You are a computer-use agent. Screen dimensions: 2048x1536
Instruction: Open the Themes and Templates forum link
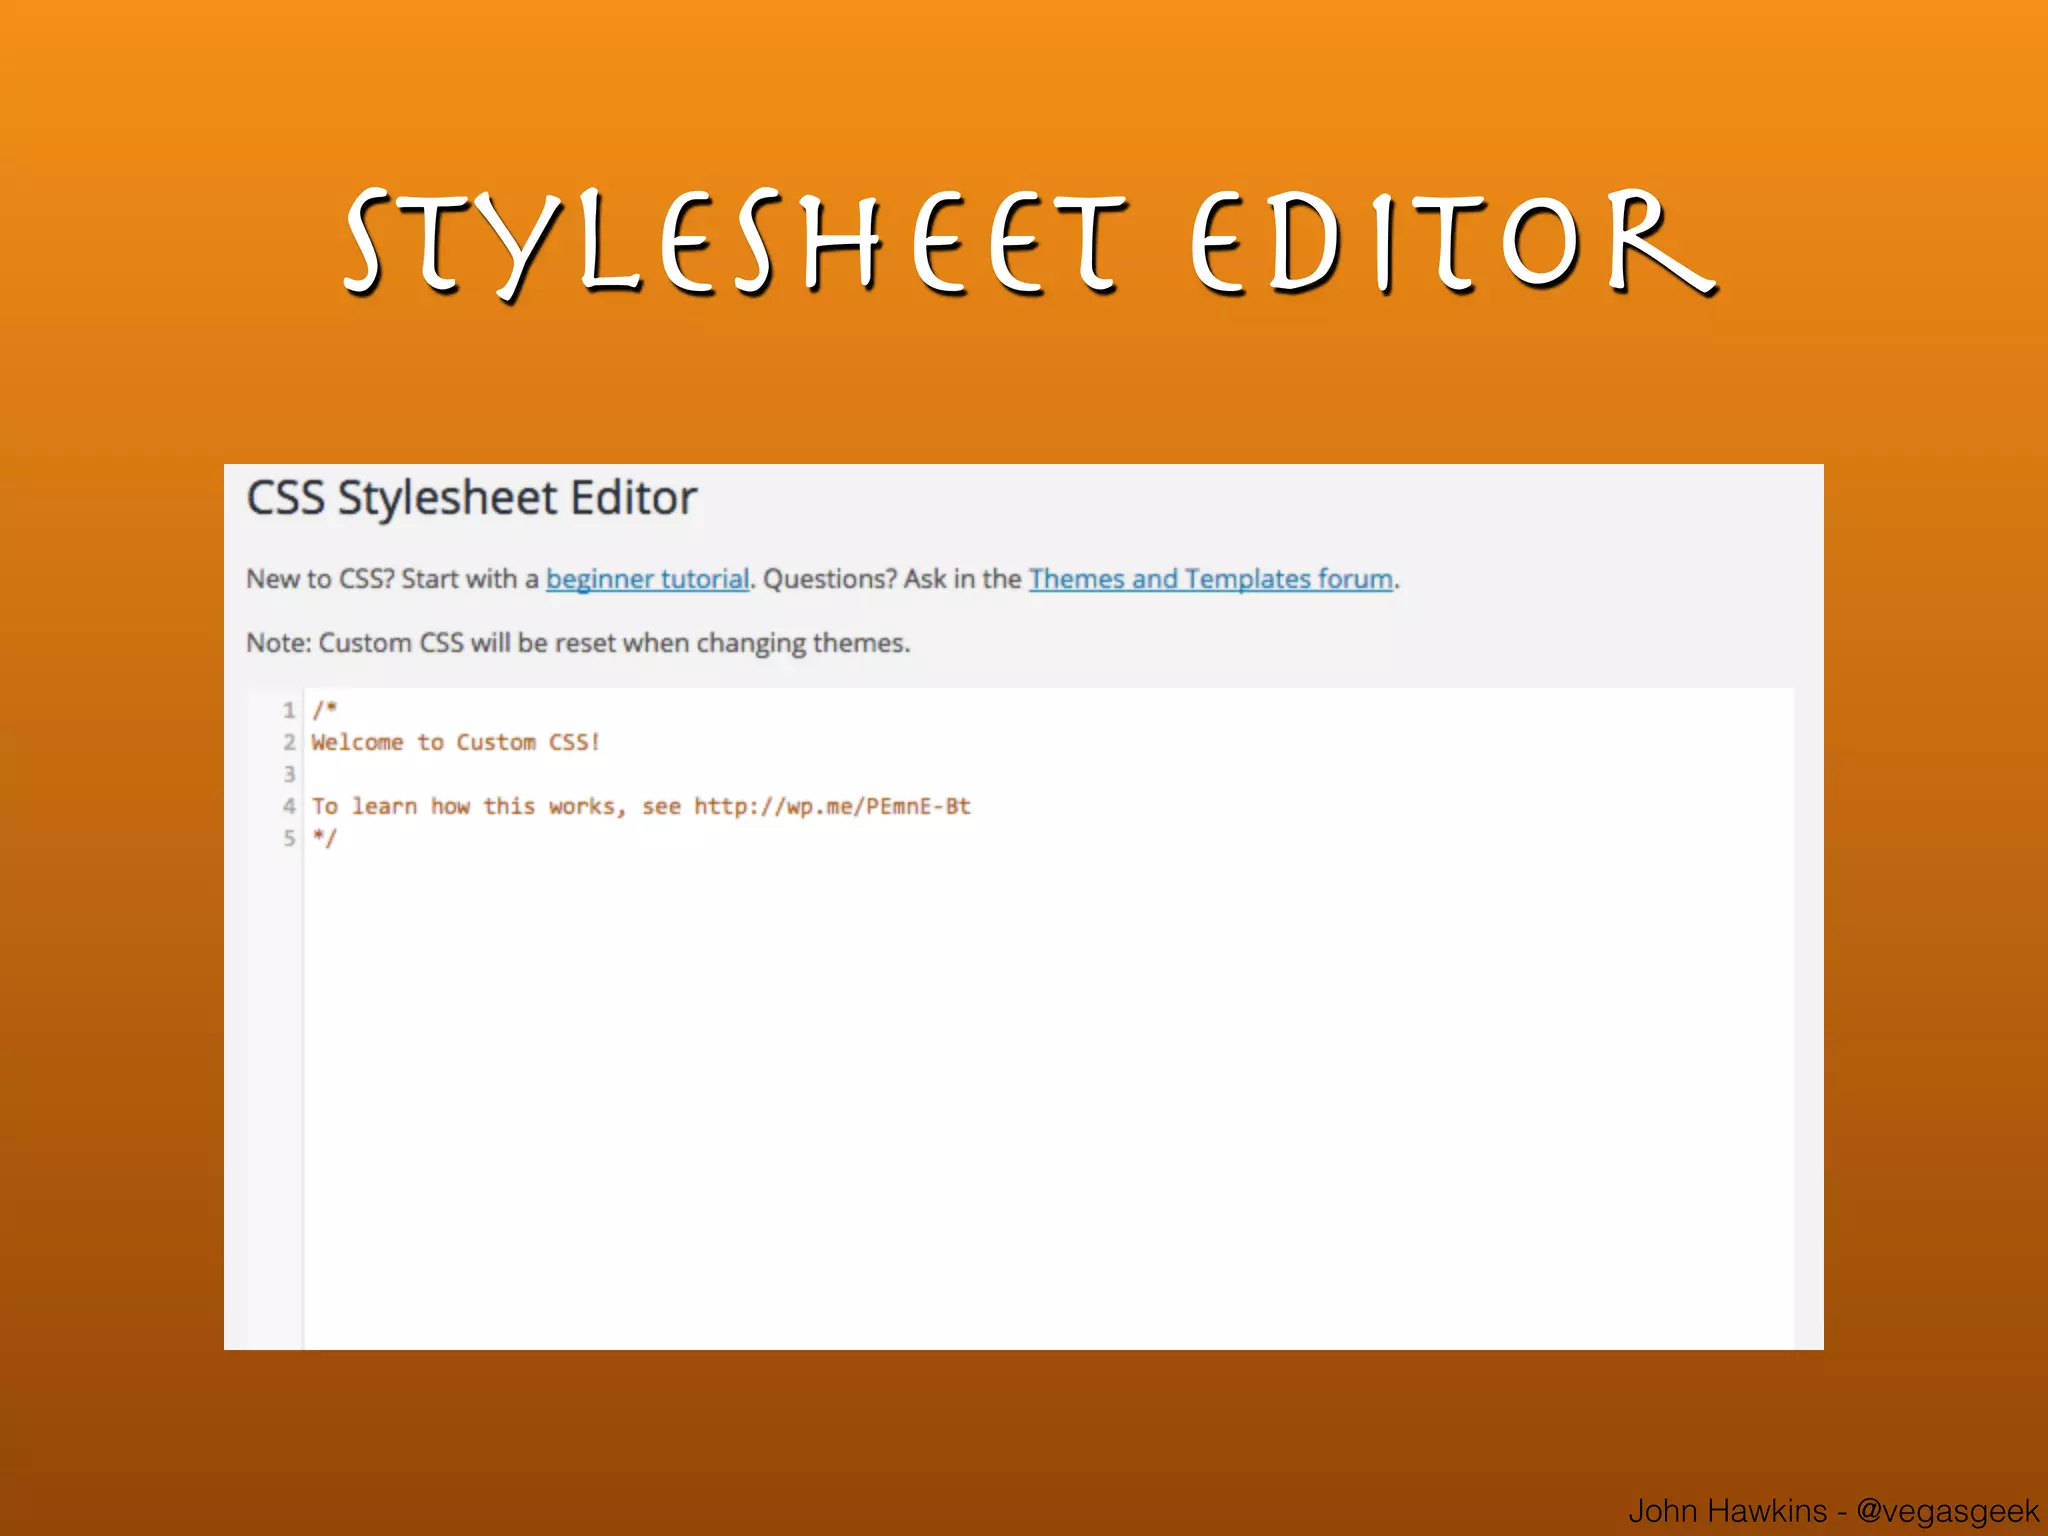pyautogui.click(x=1211, y=579)
